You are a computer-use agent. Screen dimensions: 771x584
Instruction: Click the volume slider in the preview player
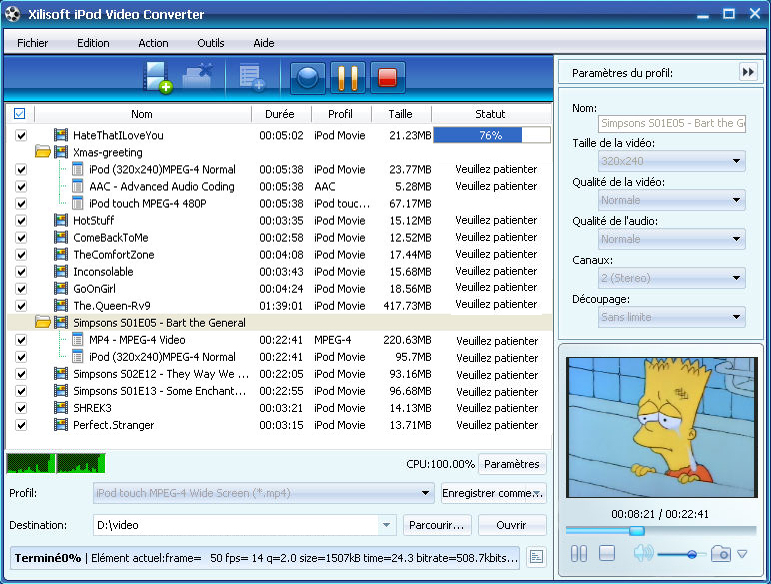coord(682,555)
